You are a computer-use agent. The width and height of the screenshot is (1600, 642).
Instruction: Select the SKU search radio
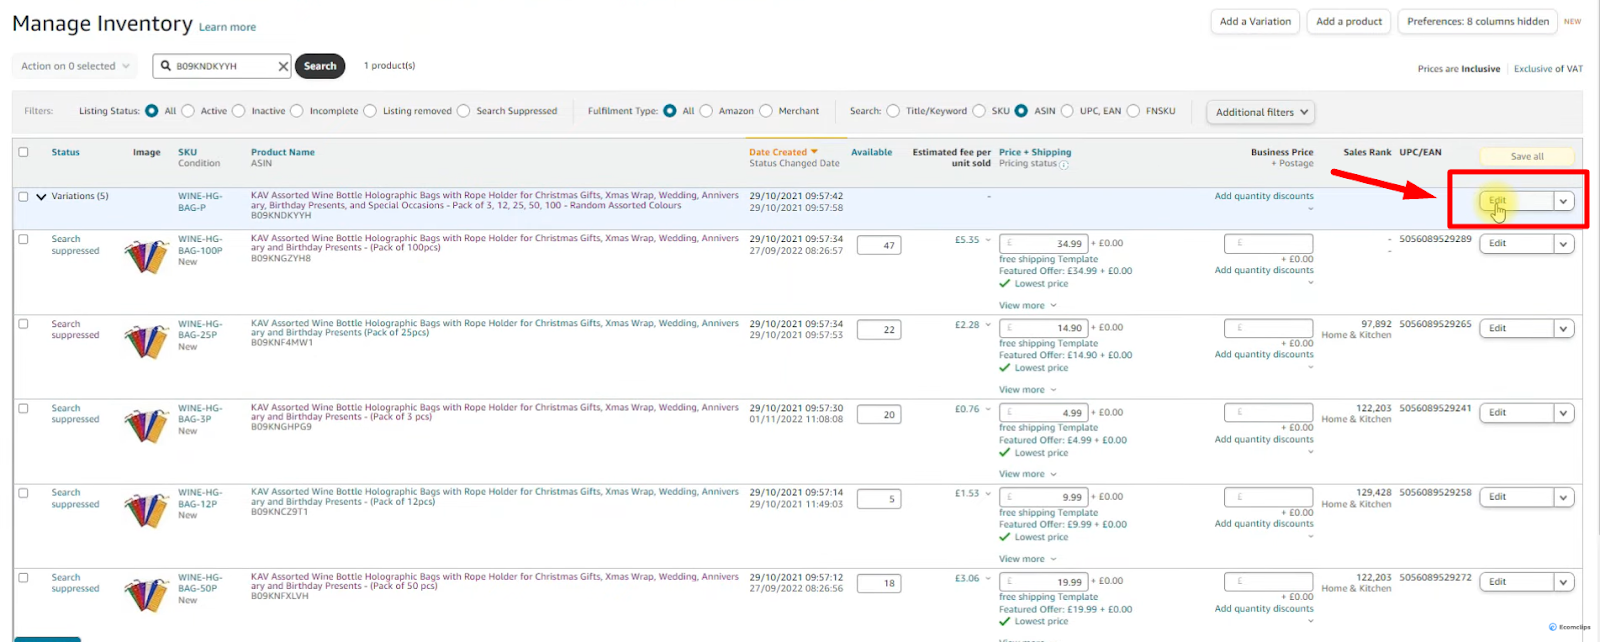pos(979,111)
